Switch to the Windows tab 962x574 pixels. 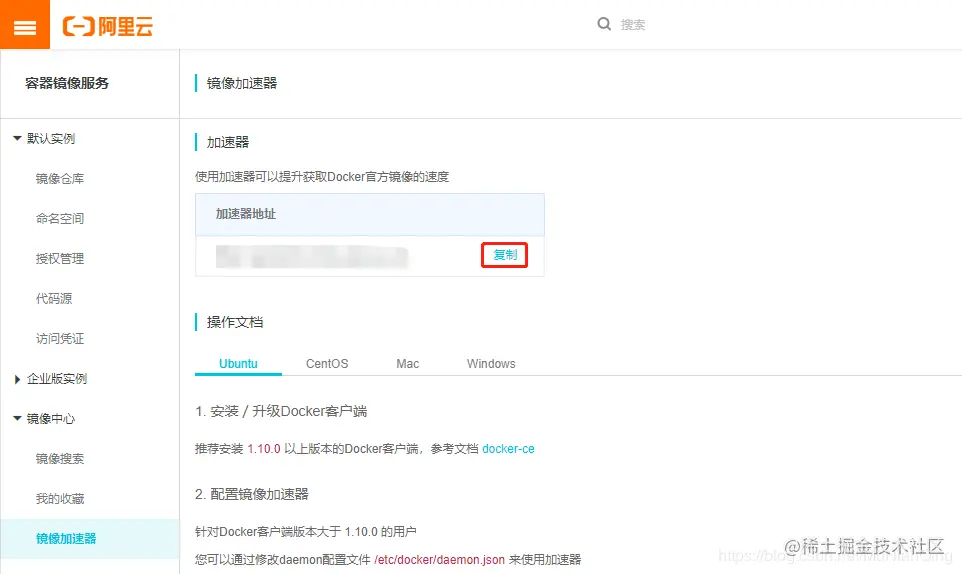click(x=491, y=364)
